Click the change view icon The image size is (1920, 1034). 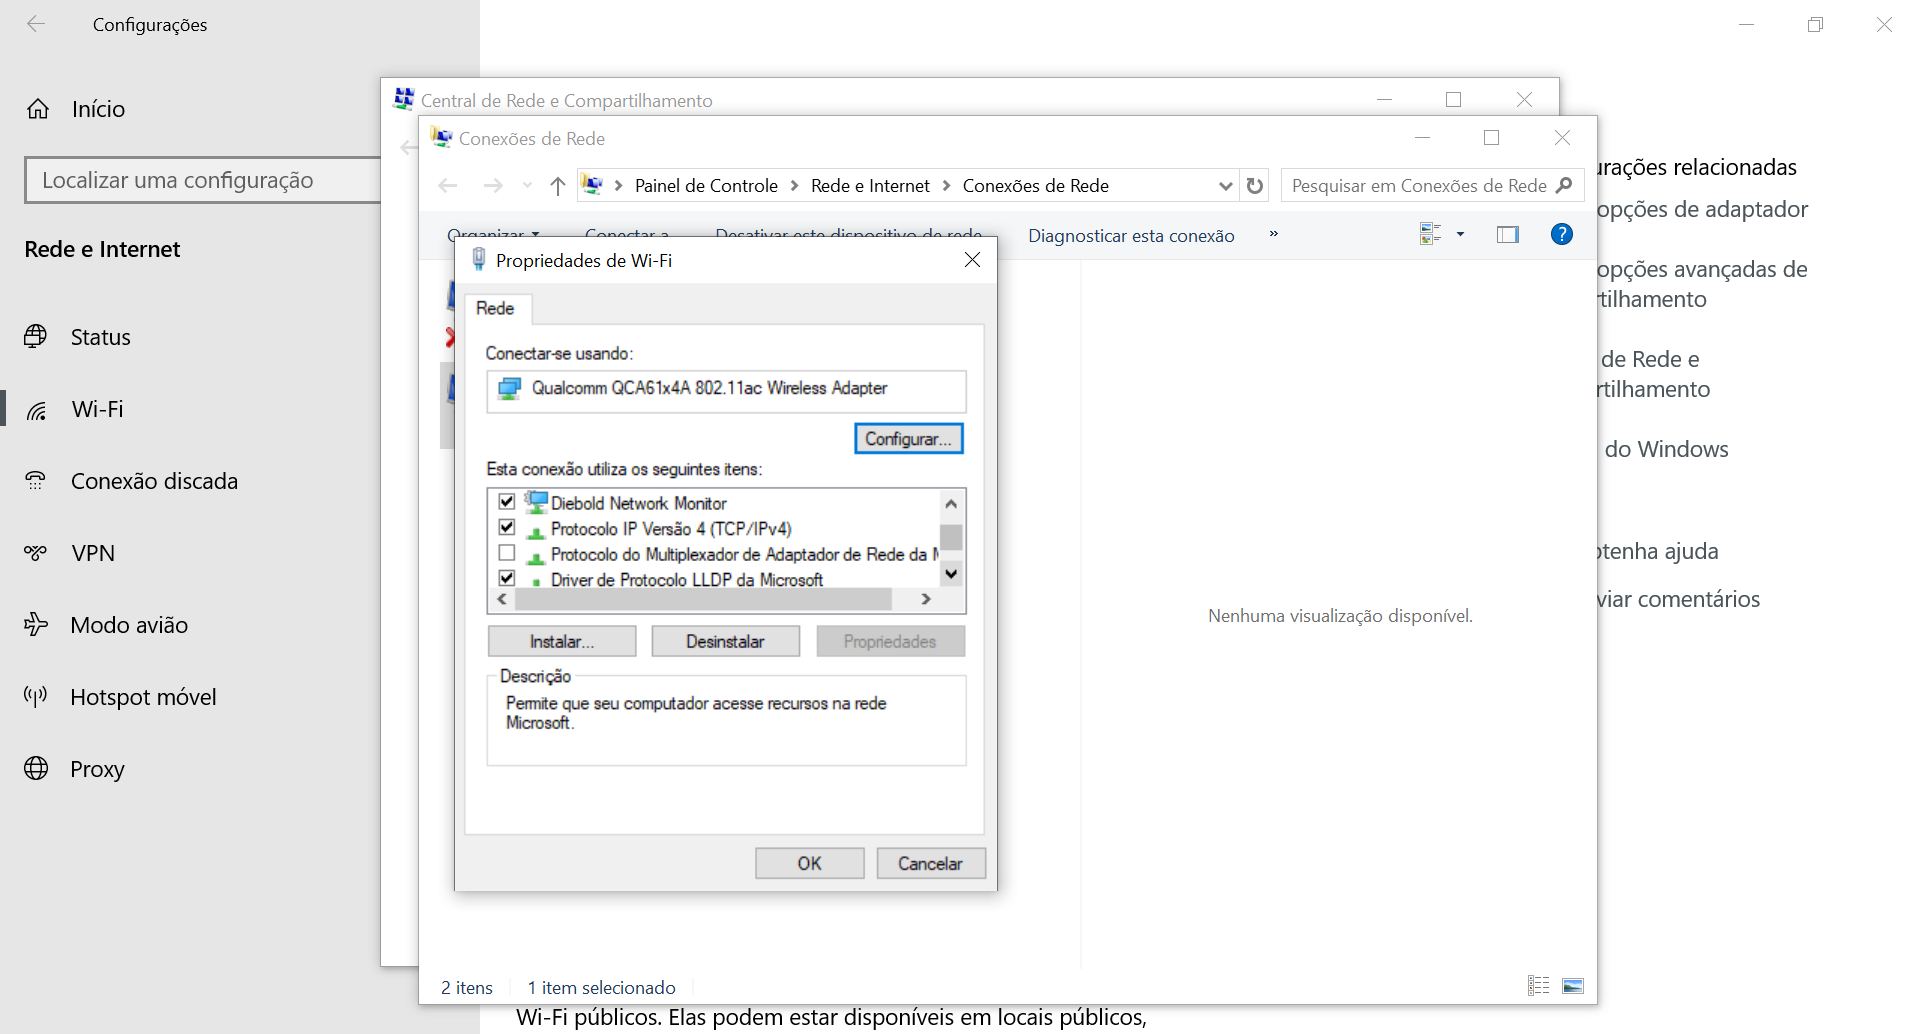[1431, 234]
